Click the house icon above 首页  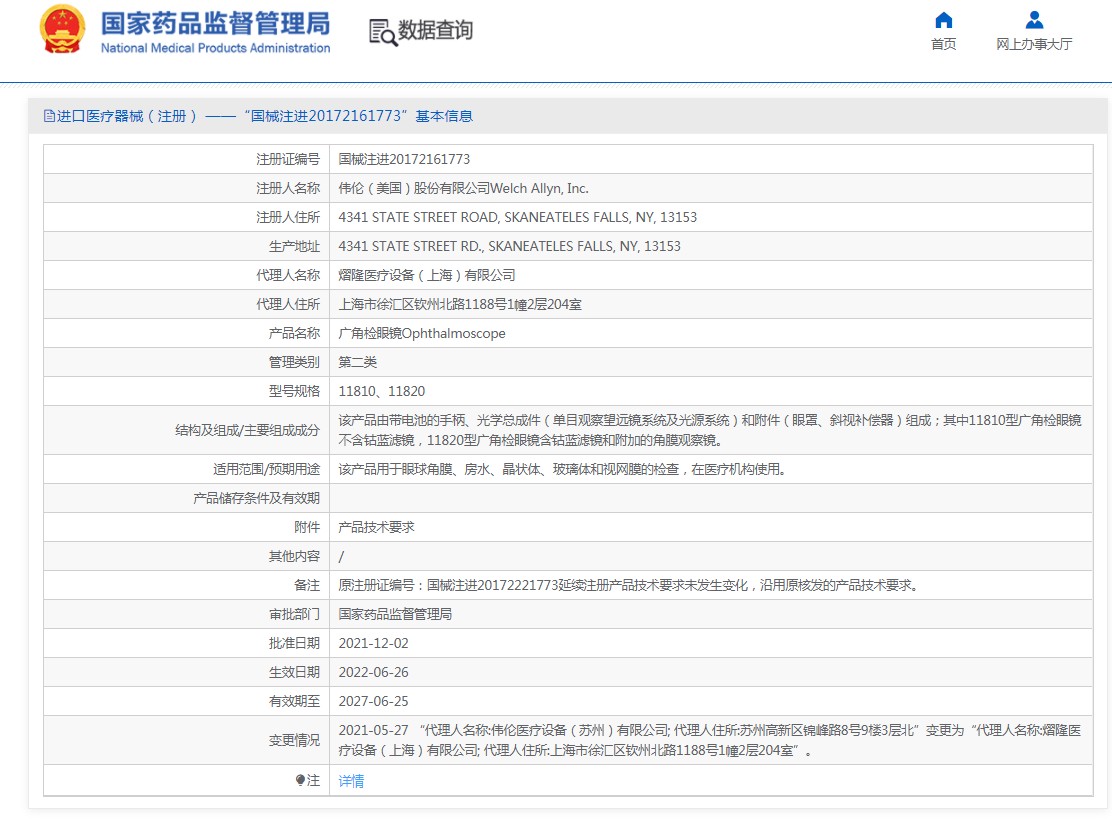click(943, 20)
